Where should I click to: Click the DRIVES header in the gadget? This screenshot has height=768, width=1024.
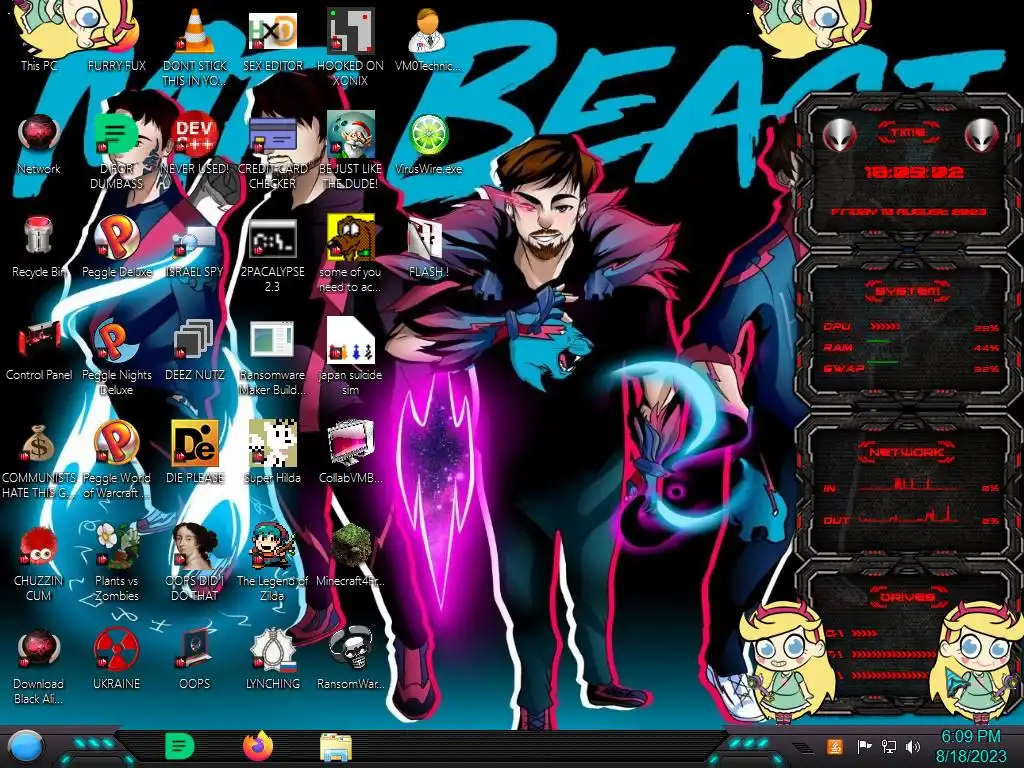906,597
